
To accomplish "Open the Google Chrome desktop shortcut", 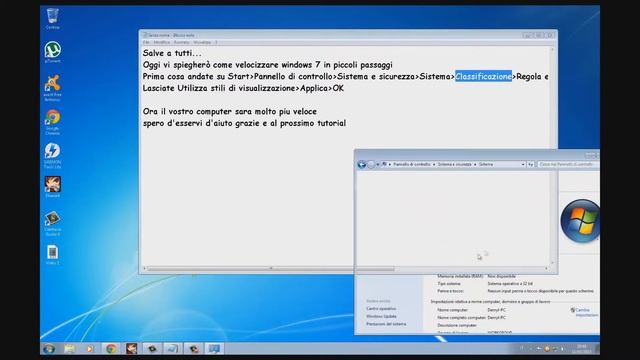I will 52,122.
